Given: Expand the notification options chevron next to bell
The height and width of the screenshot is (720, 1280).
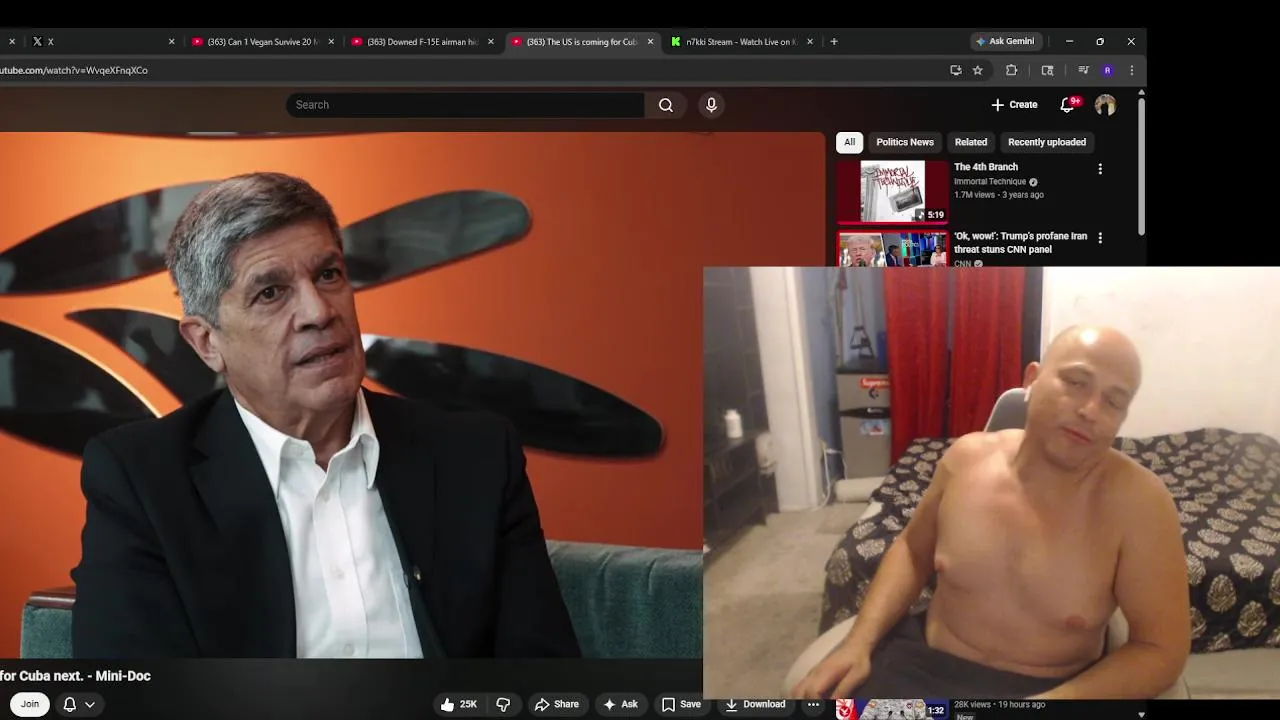Looking at the screenshot, I should (90, 704).
